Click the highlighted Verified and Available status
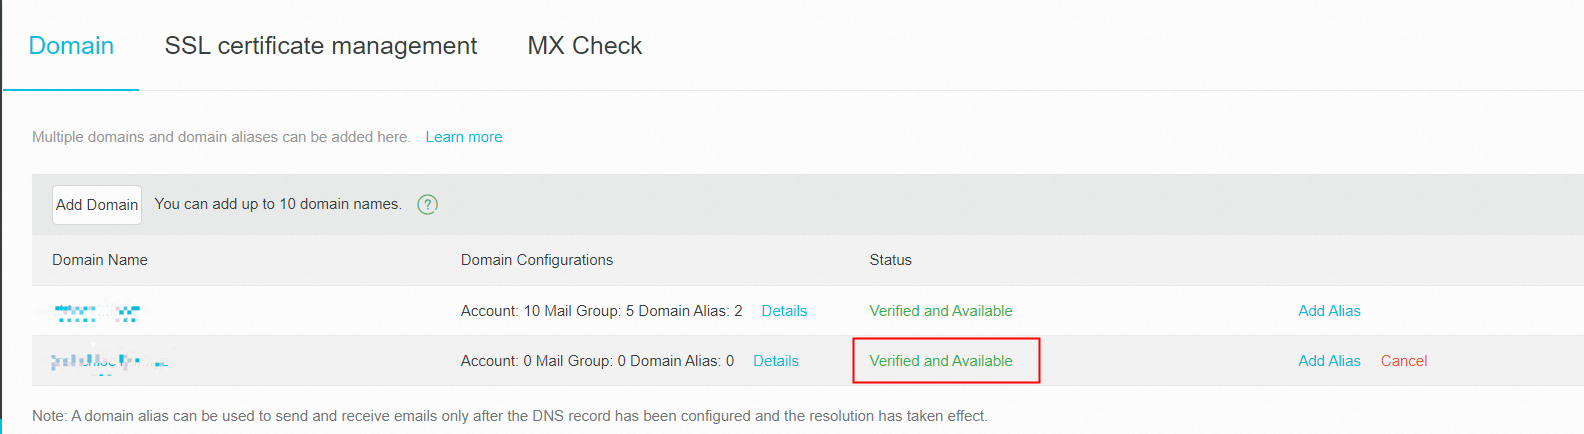Viewport: 1584px width, 434px height. coord(940,361)
